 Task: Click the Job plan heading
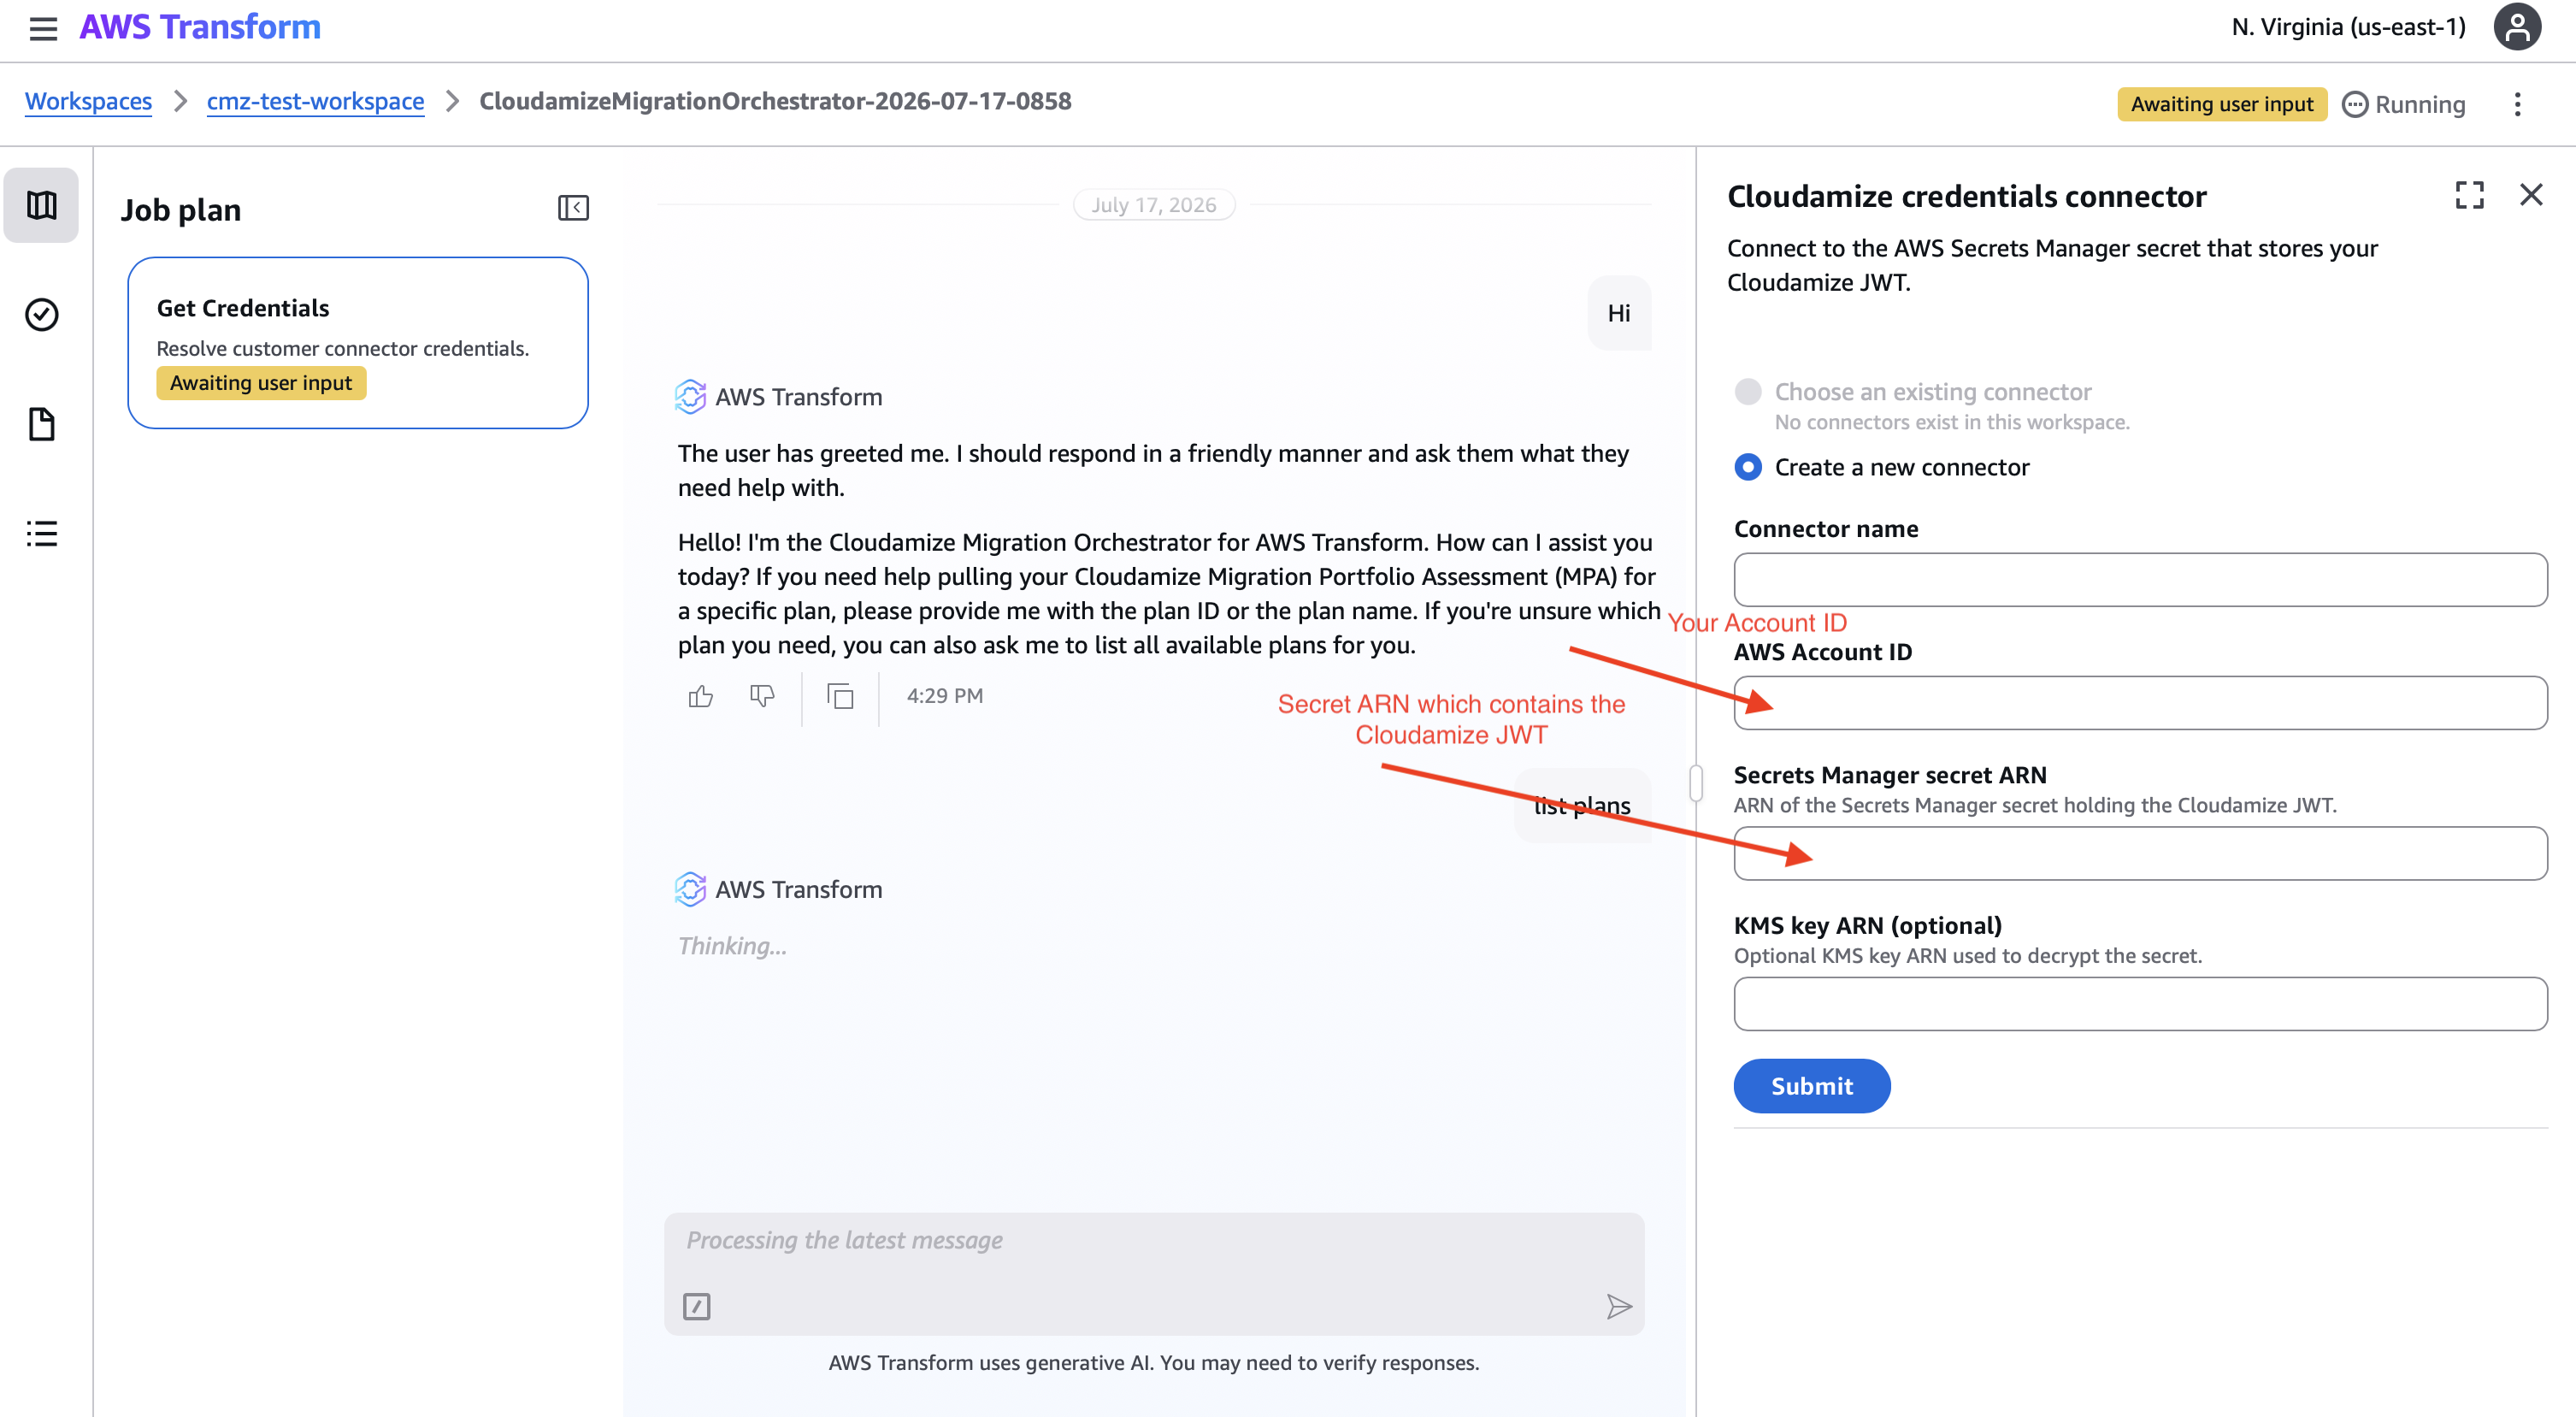pyautogui.click(x=181, y=210)
